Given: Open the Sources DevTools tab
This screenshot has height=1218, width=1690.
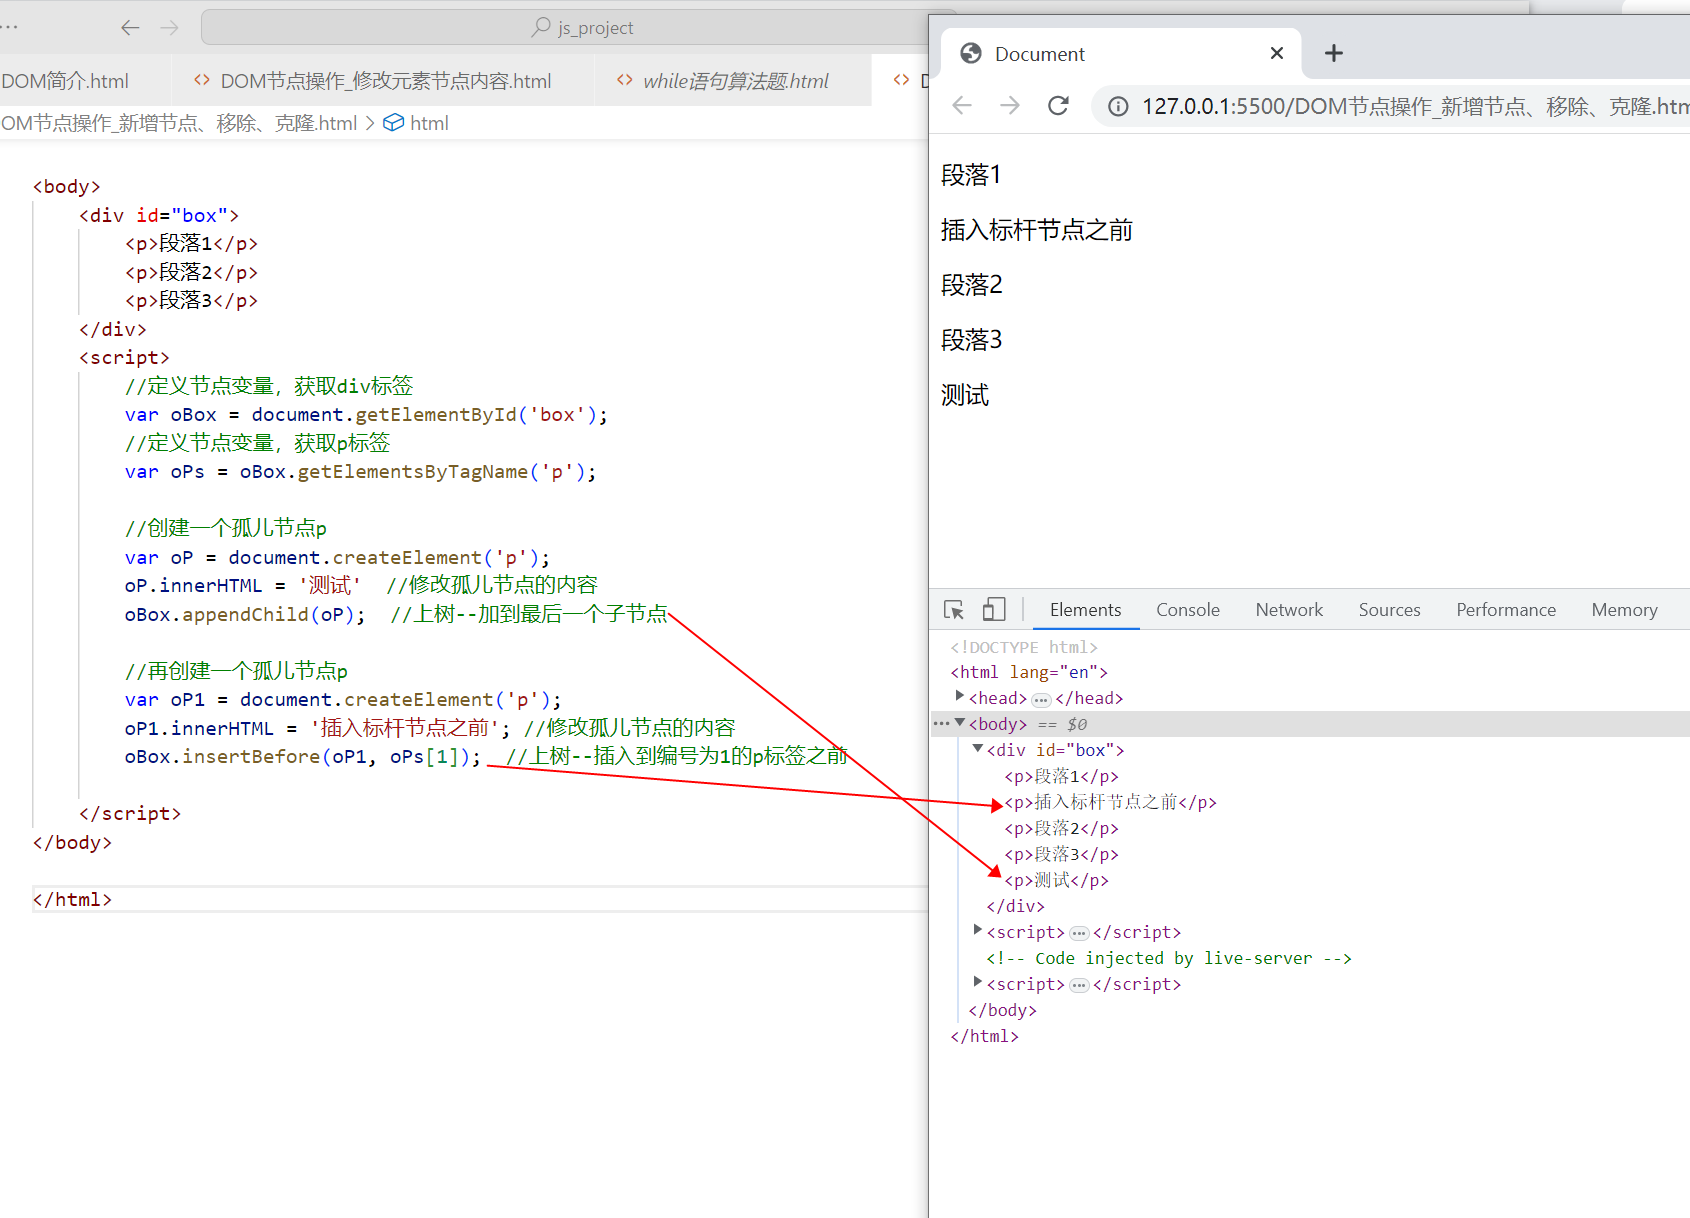Looking at the screenshot, I should [x=1389, y=610].
